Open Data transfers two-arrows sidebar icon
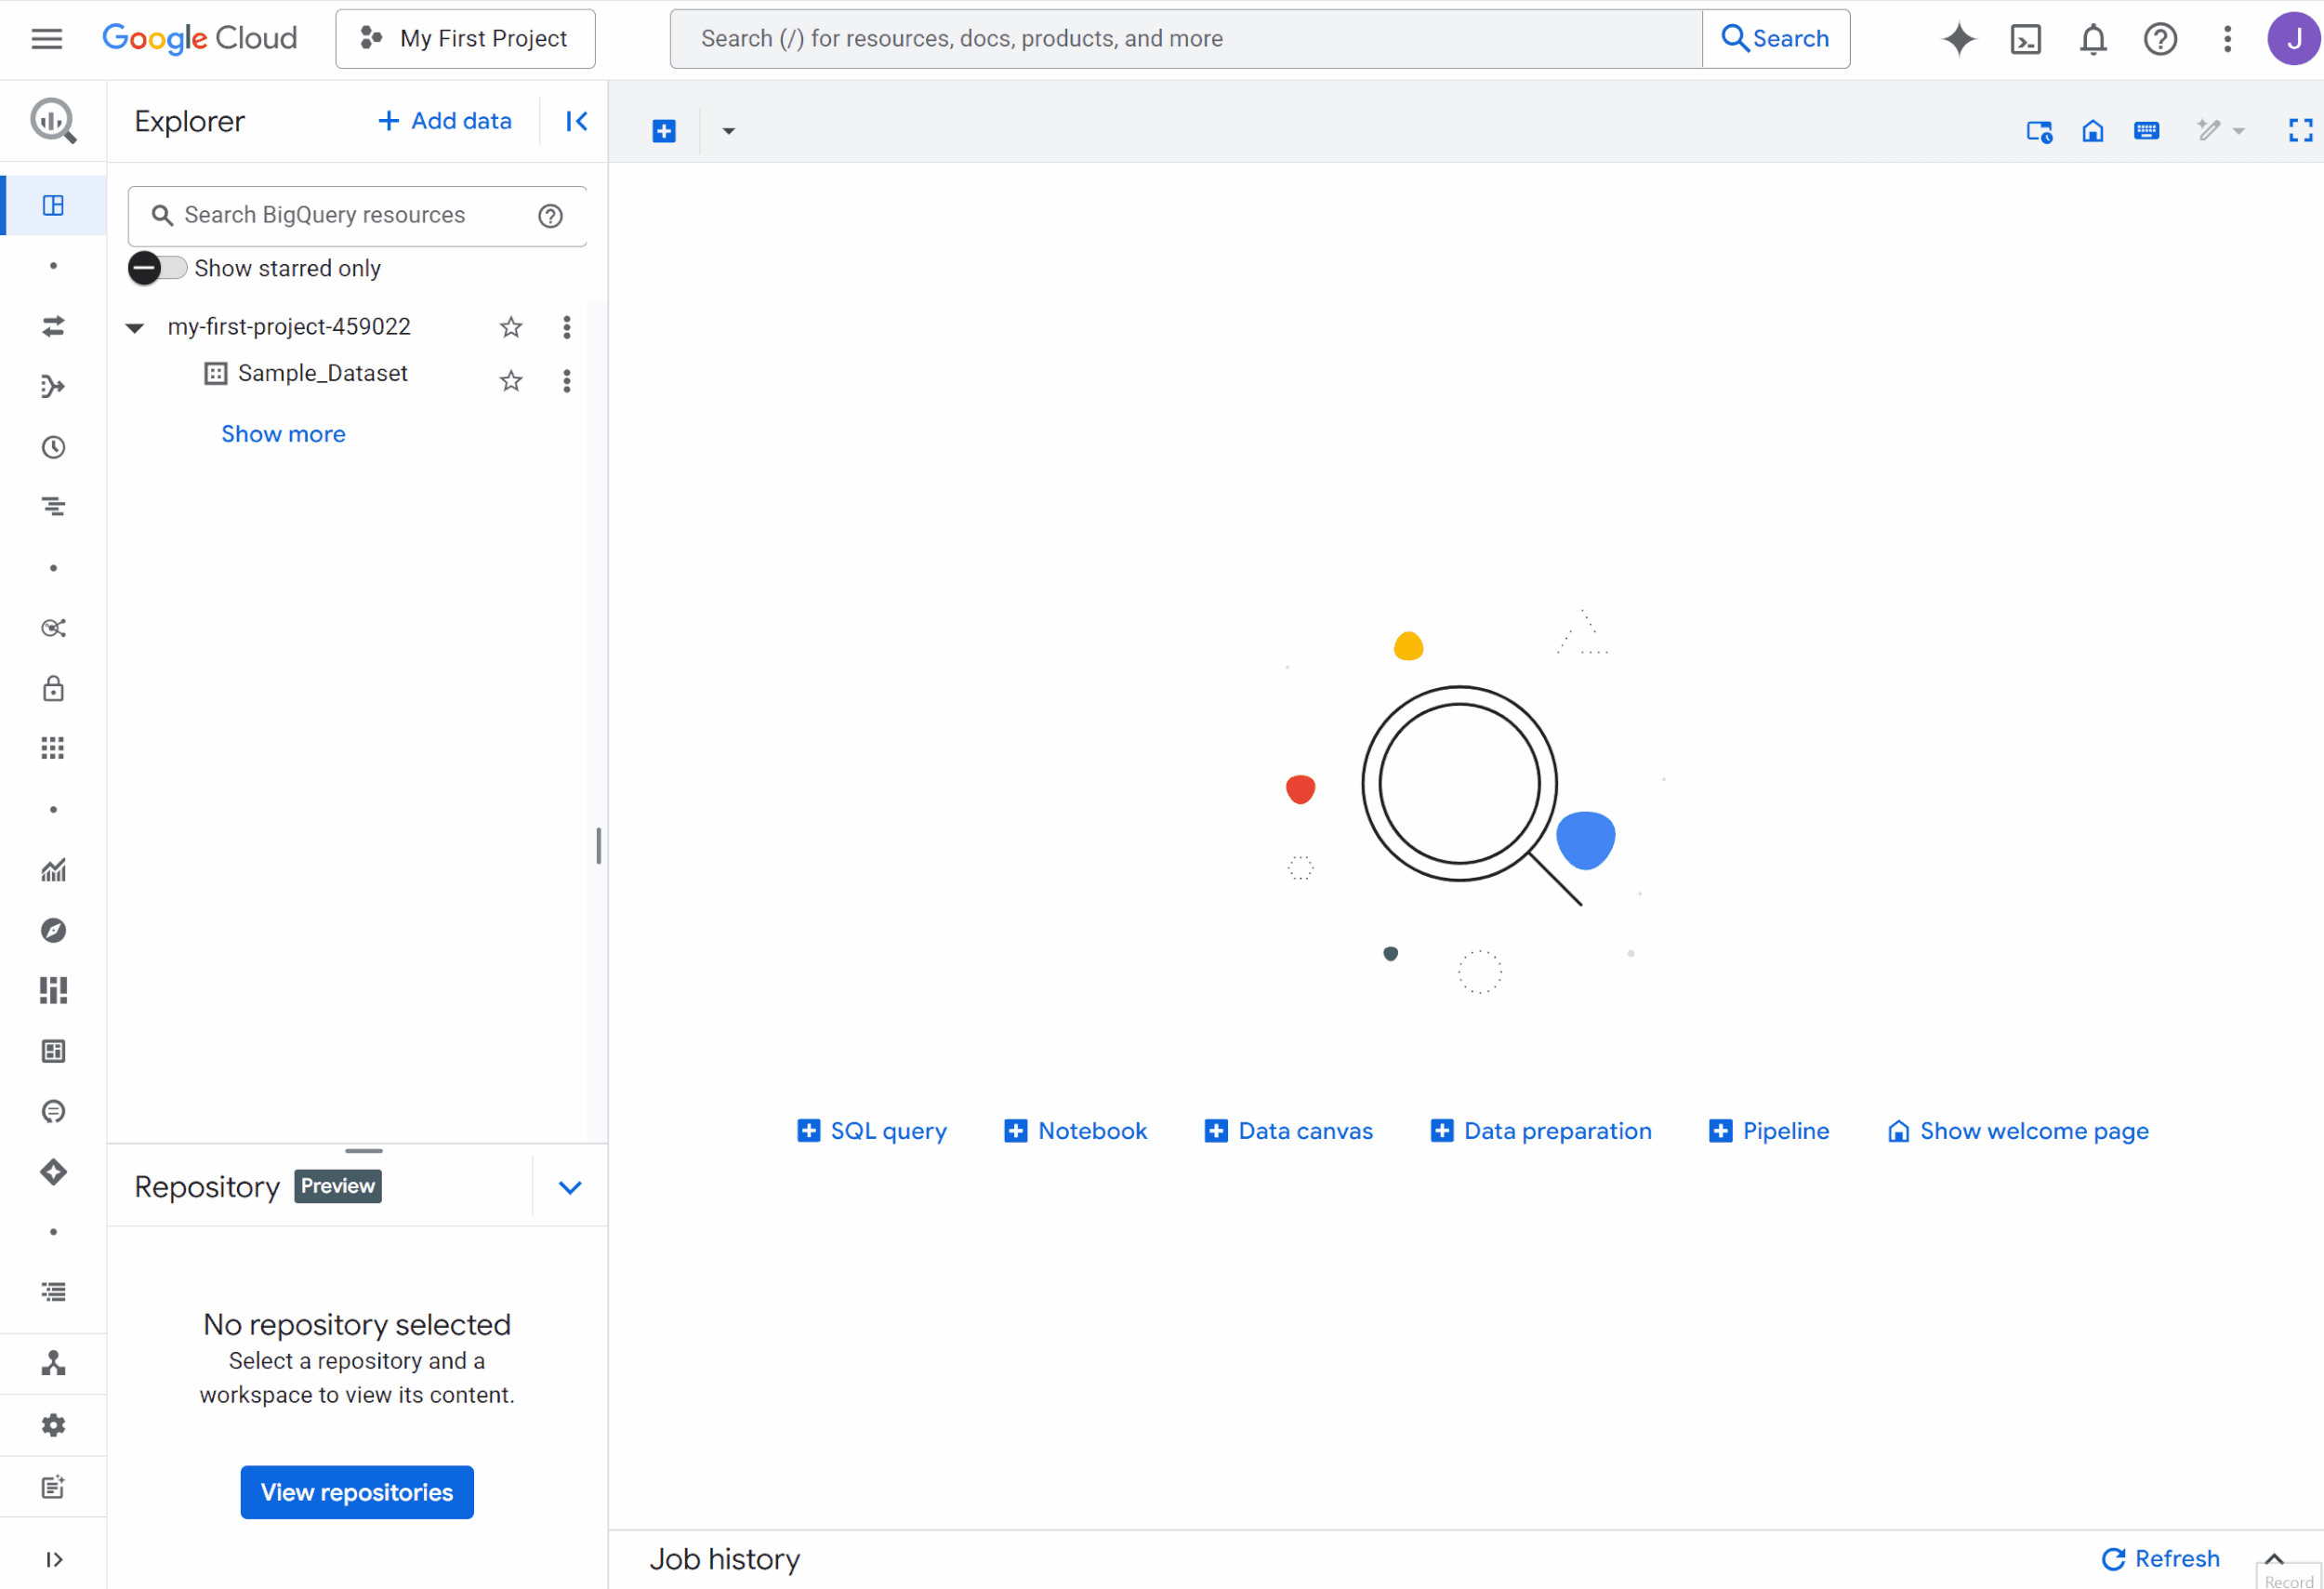 [53, 326]
